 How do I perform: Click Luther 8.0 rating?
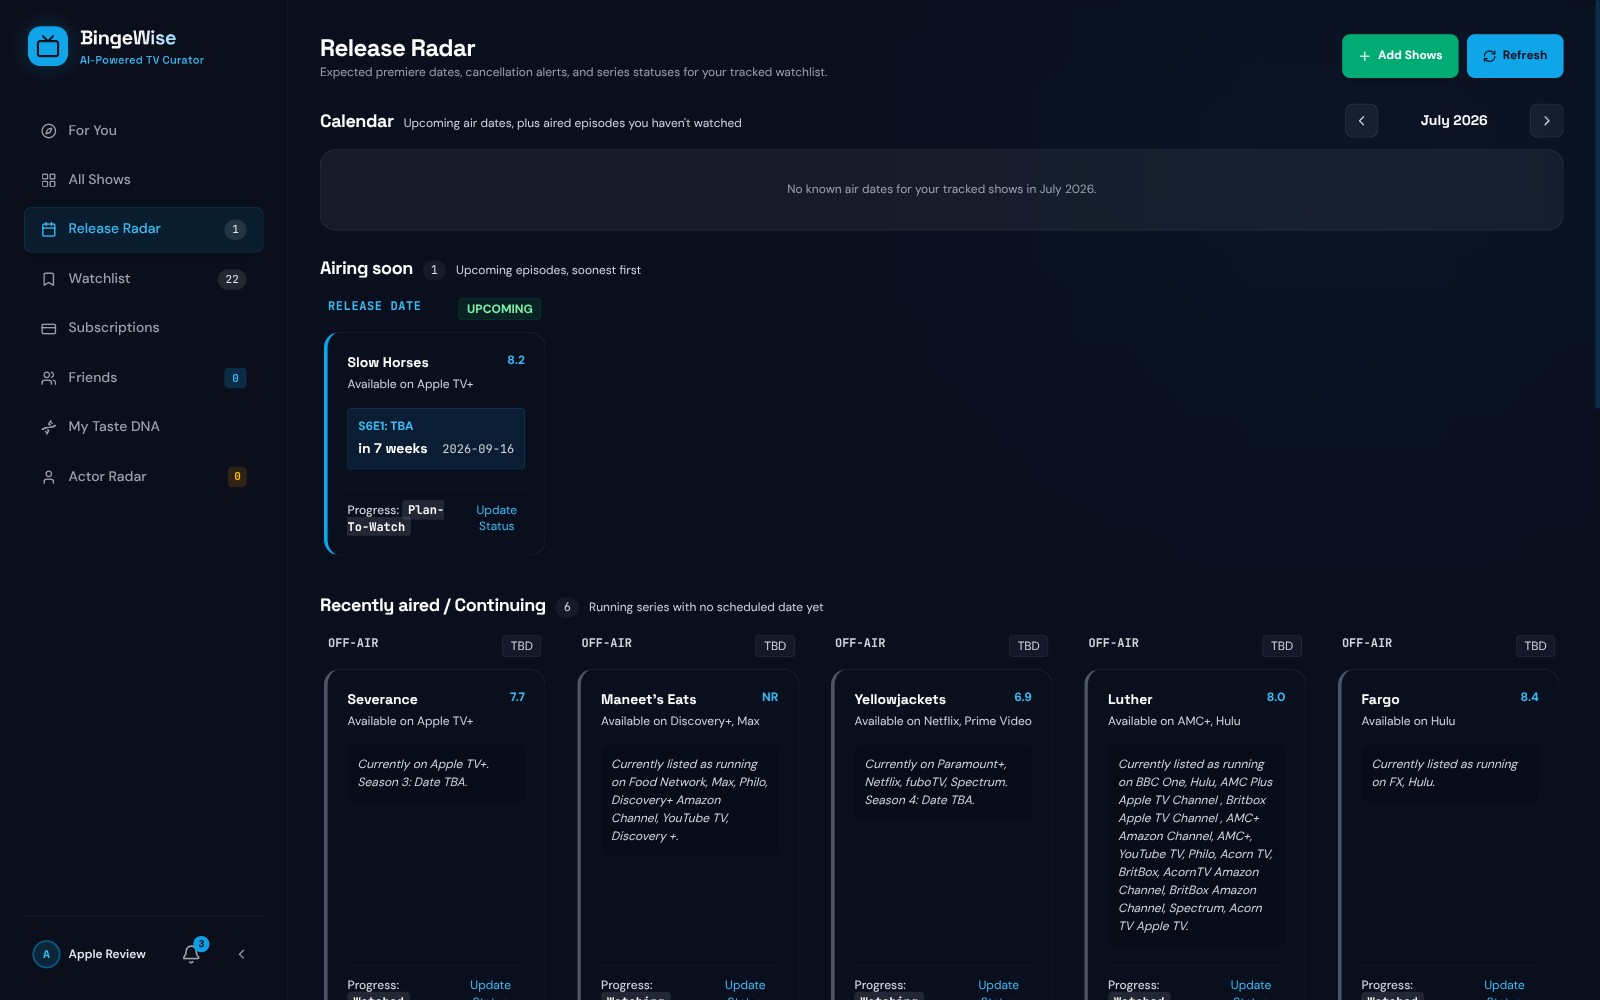1276,697
